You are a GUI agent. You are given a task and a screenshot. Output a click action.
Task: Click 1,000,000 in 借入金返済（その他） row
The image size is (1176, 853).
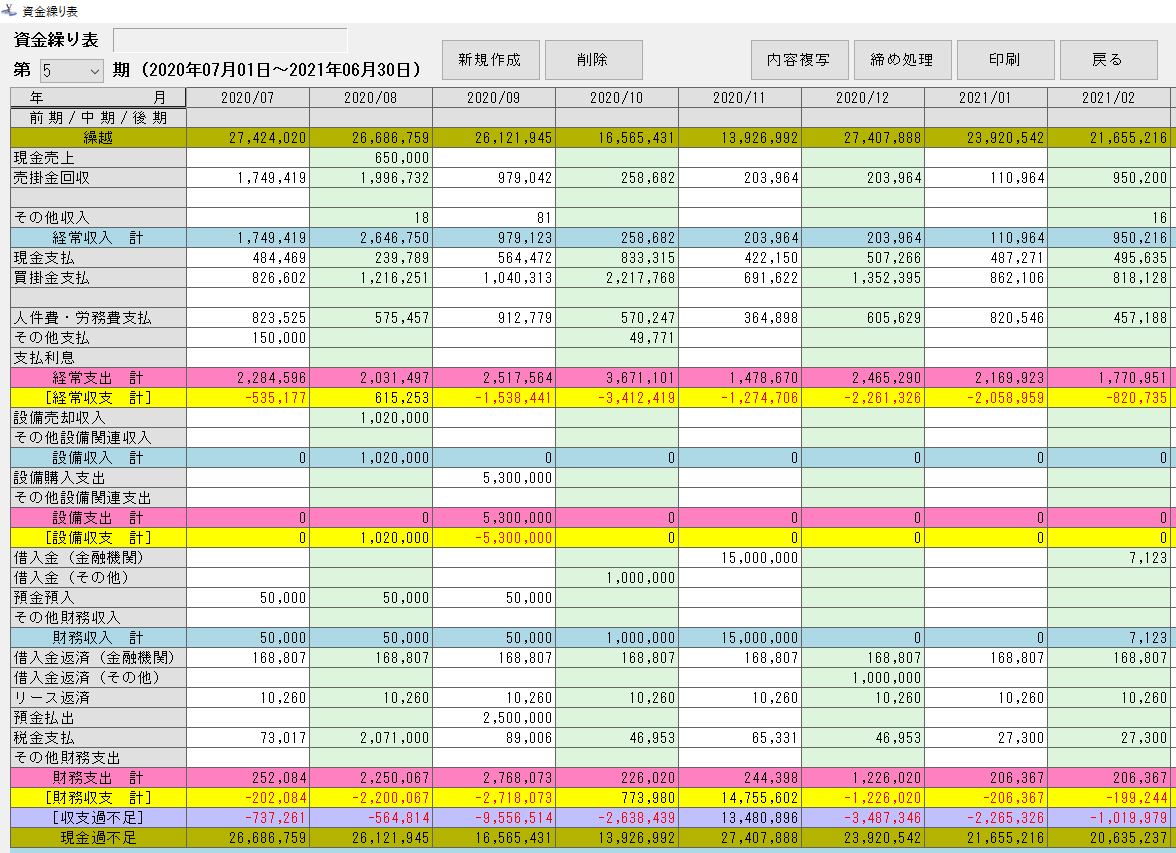(862, 678)
